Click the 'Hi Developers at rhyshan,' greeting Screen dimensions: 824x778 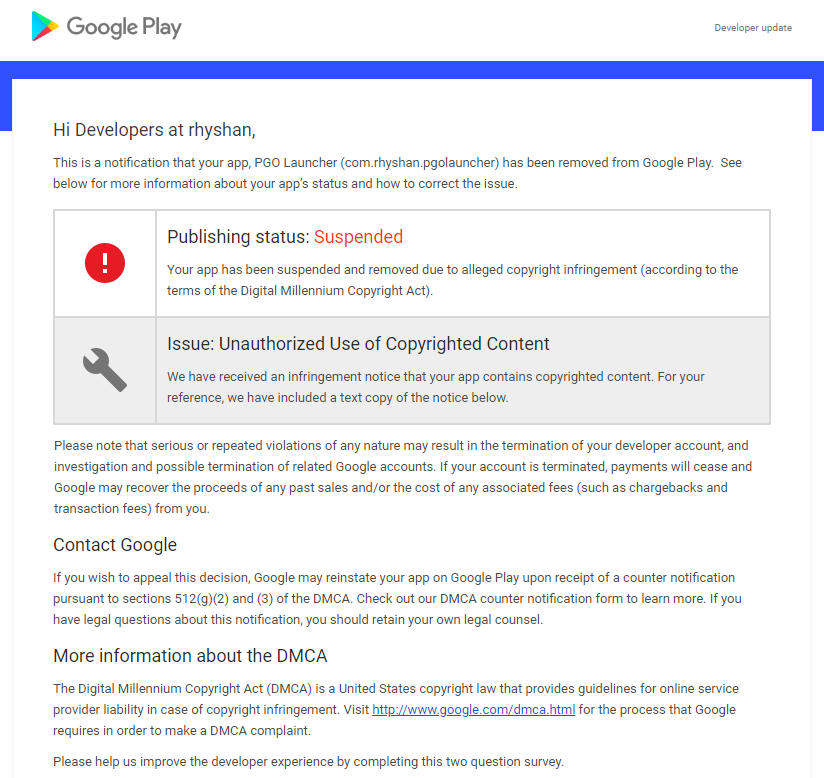154,130
